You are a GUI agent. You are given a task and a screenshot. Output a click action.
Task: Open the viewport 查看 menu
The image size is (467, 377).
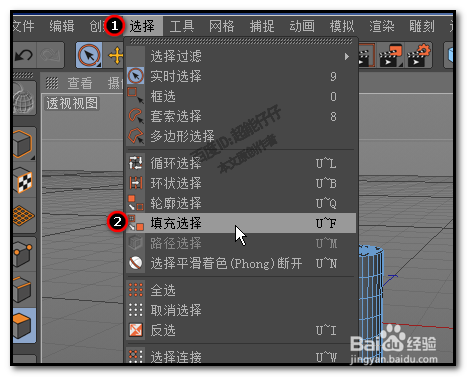[x=80, y=83]
